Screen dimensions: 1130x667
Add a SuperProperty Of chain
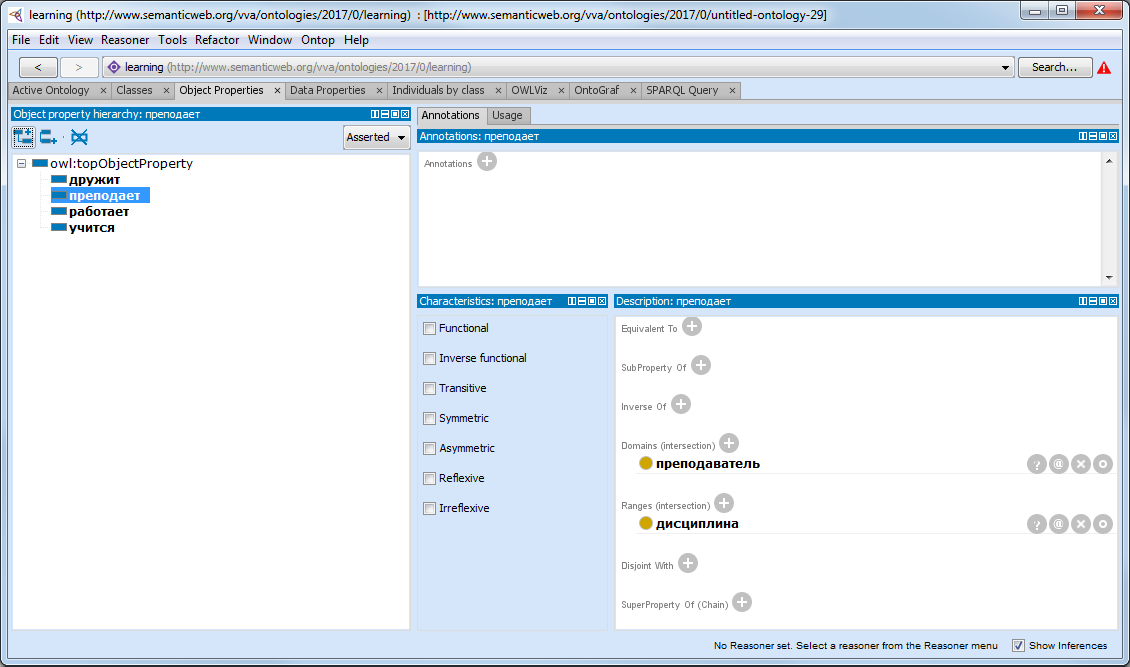click(x=741, y=603)
